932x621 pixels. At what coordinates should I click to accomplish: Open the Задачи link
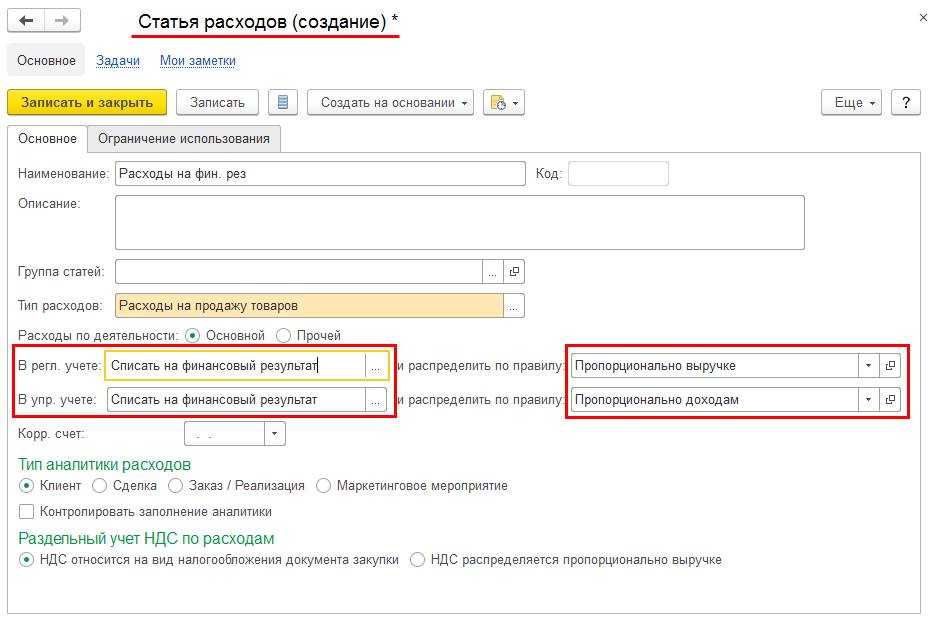tap(118, 61)
